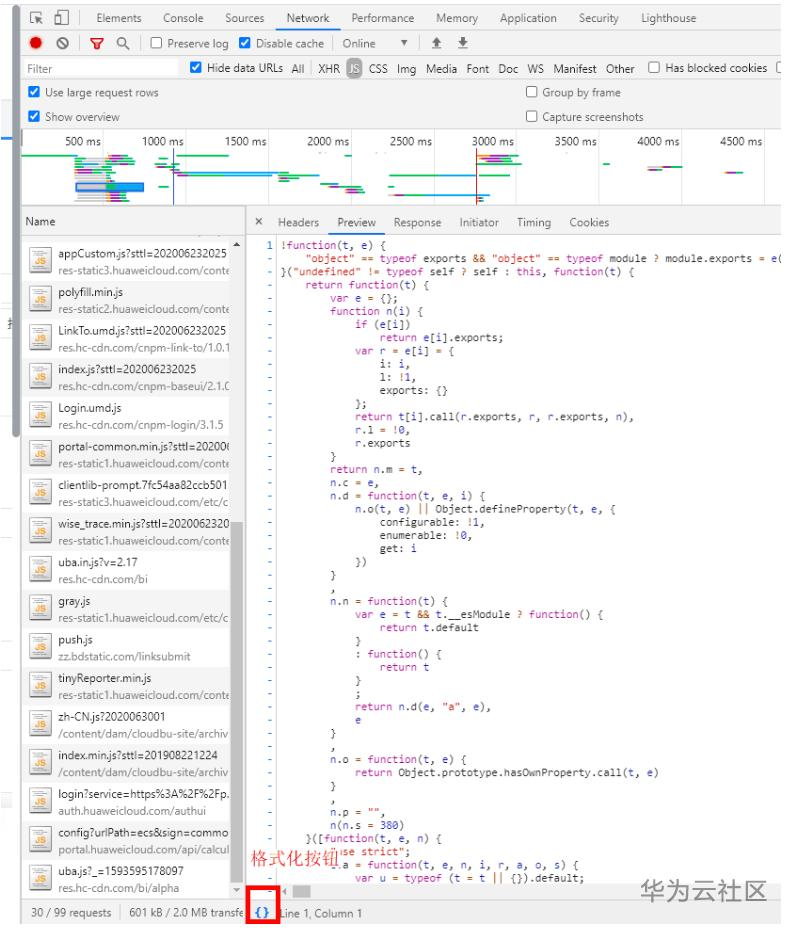
Task: Open the Sources panel tab
Action: tap(244, 18)
